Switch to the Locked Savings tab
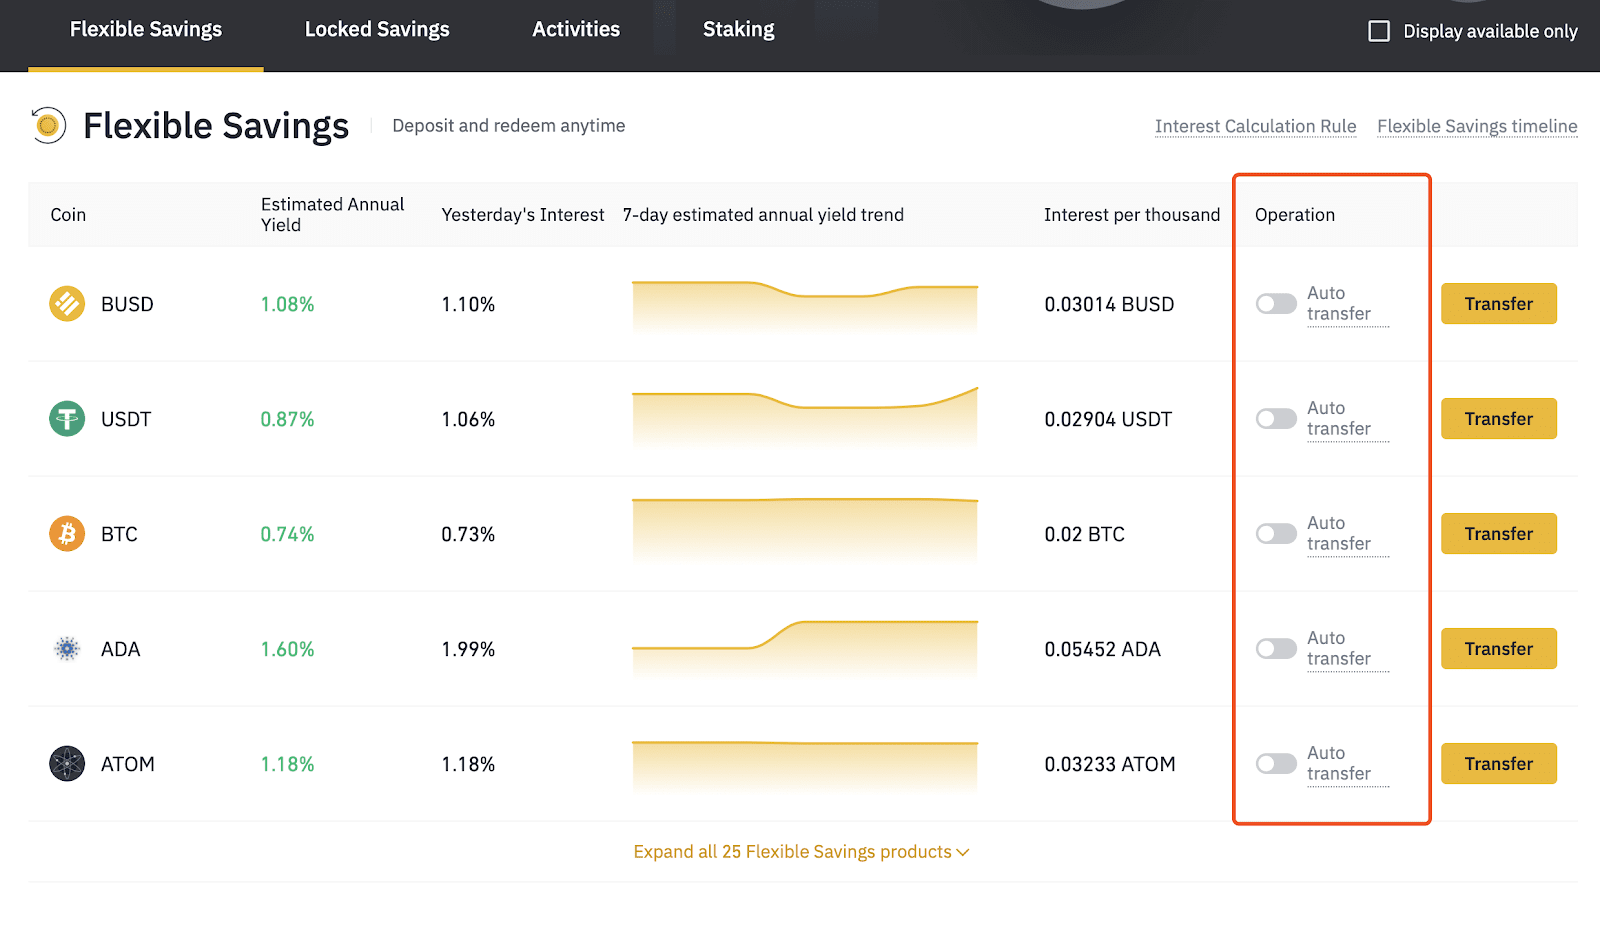Viewport: 1600px width, 947px height. pyautogui.click(x=377, y=30)
